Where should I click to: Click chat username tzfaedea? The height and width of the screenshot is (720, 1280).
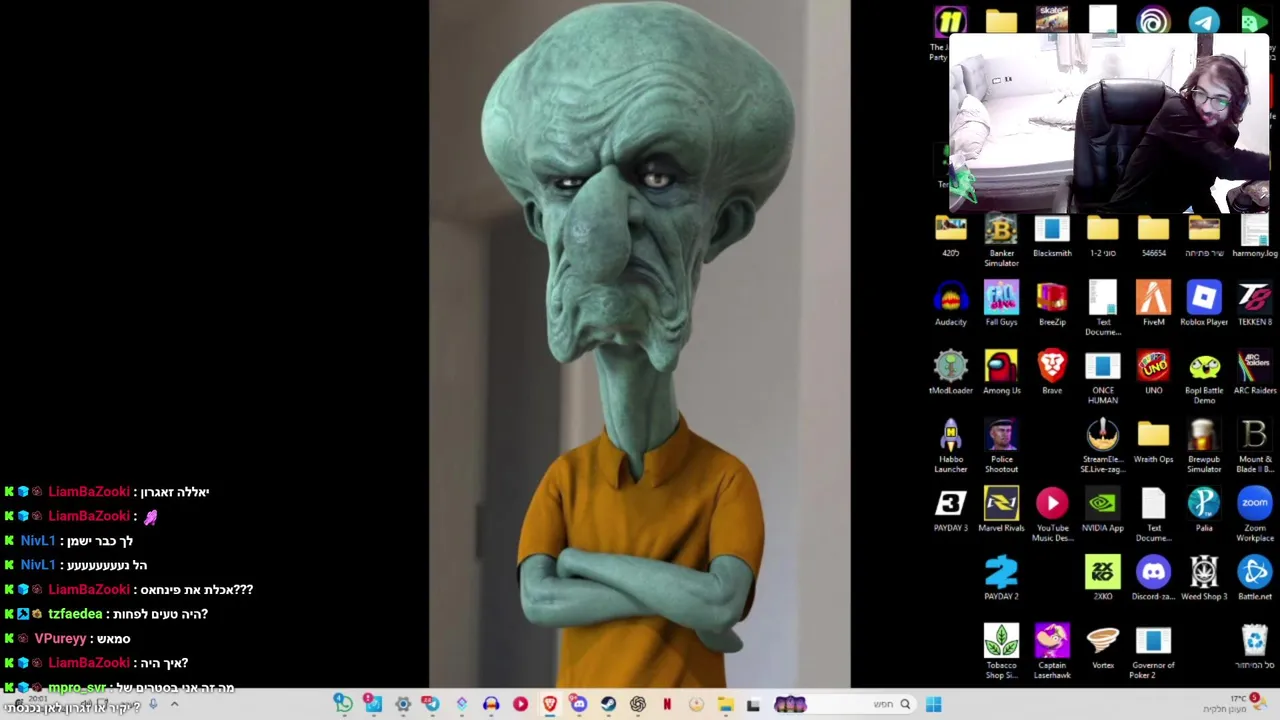tap(75, 614)
